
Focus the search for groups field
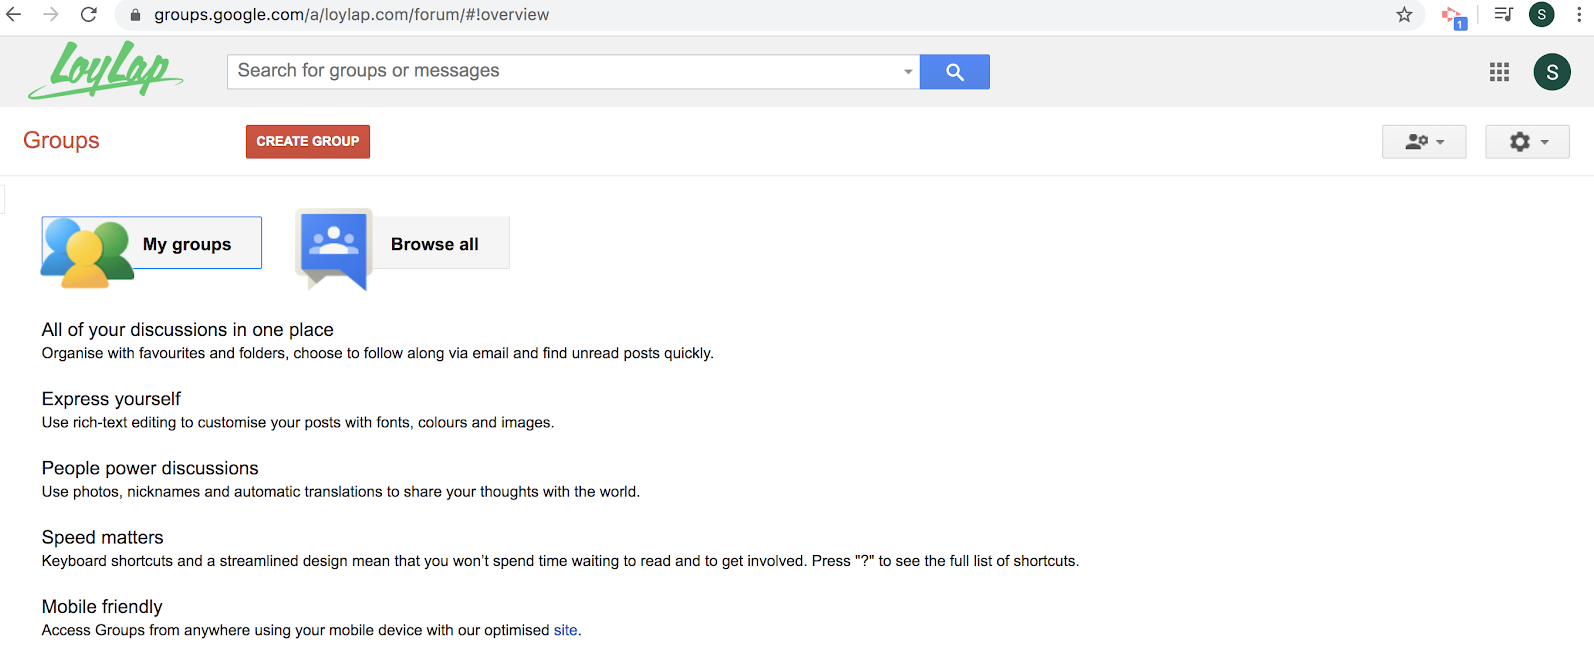point(565,72)
